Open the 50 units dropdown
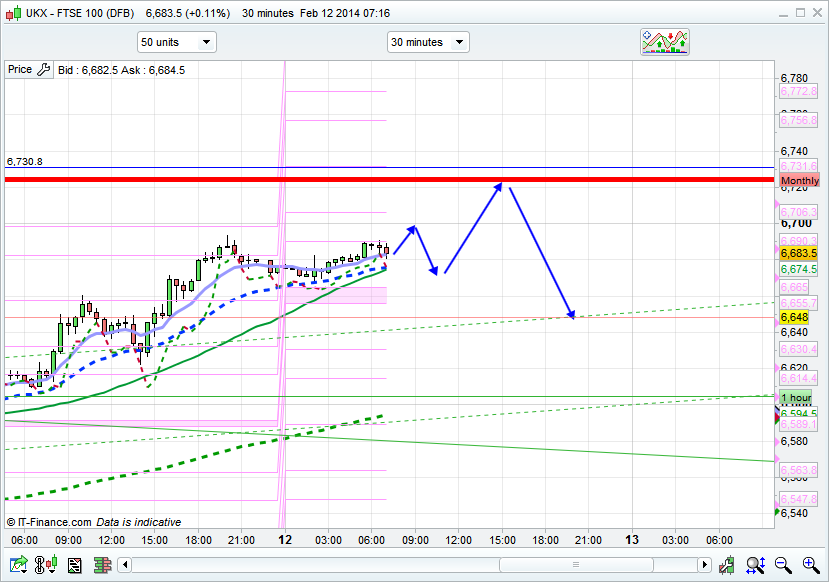This screenshot has height=582, width=829. (176, 42)
